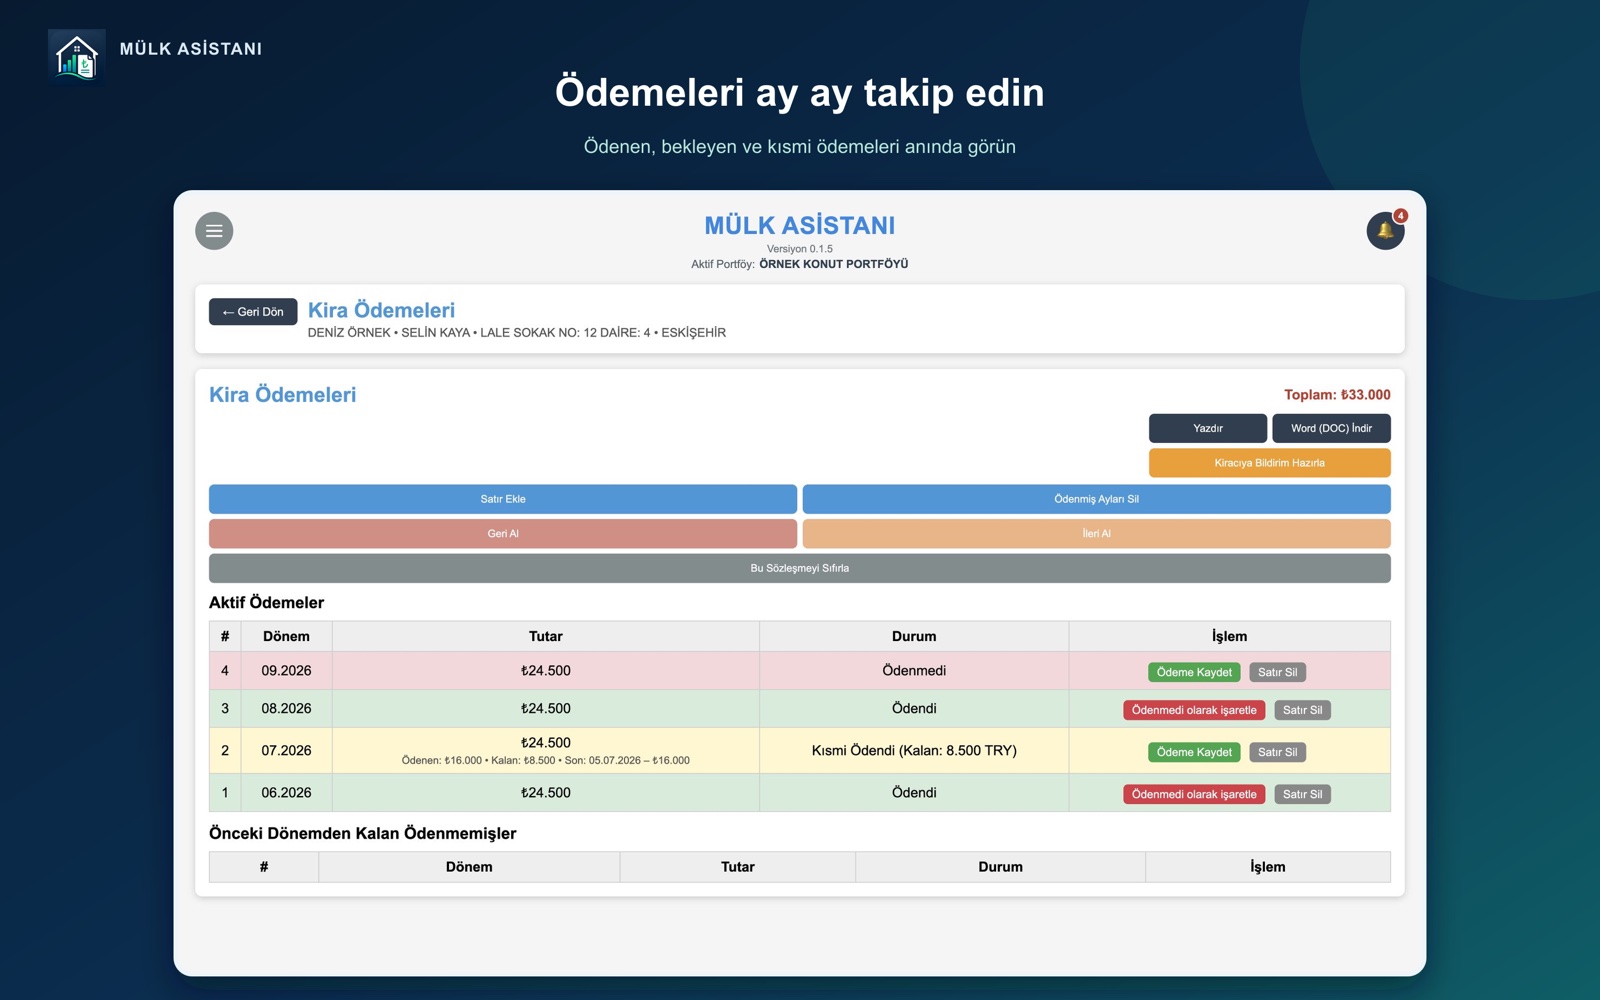
Task: Click the Dönem header in Aktif Ödemeler
Action: tap(286, 636)
